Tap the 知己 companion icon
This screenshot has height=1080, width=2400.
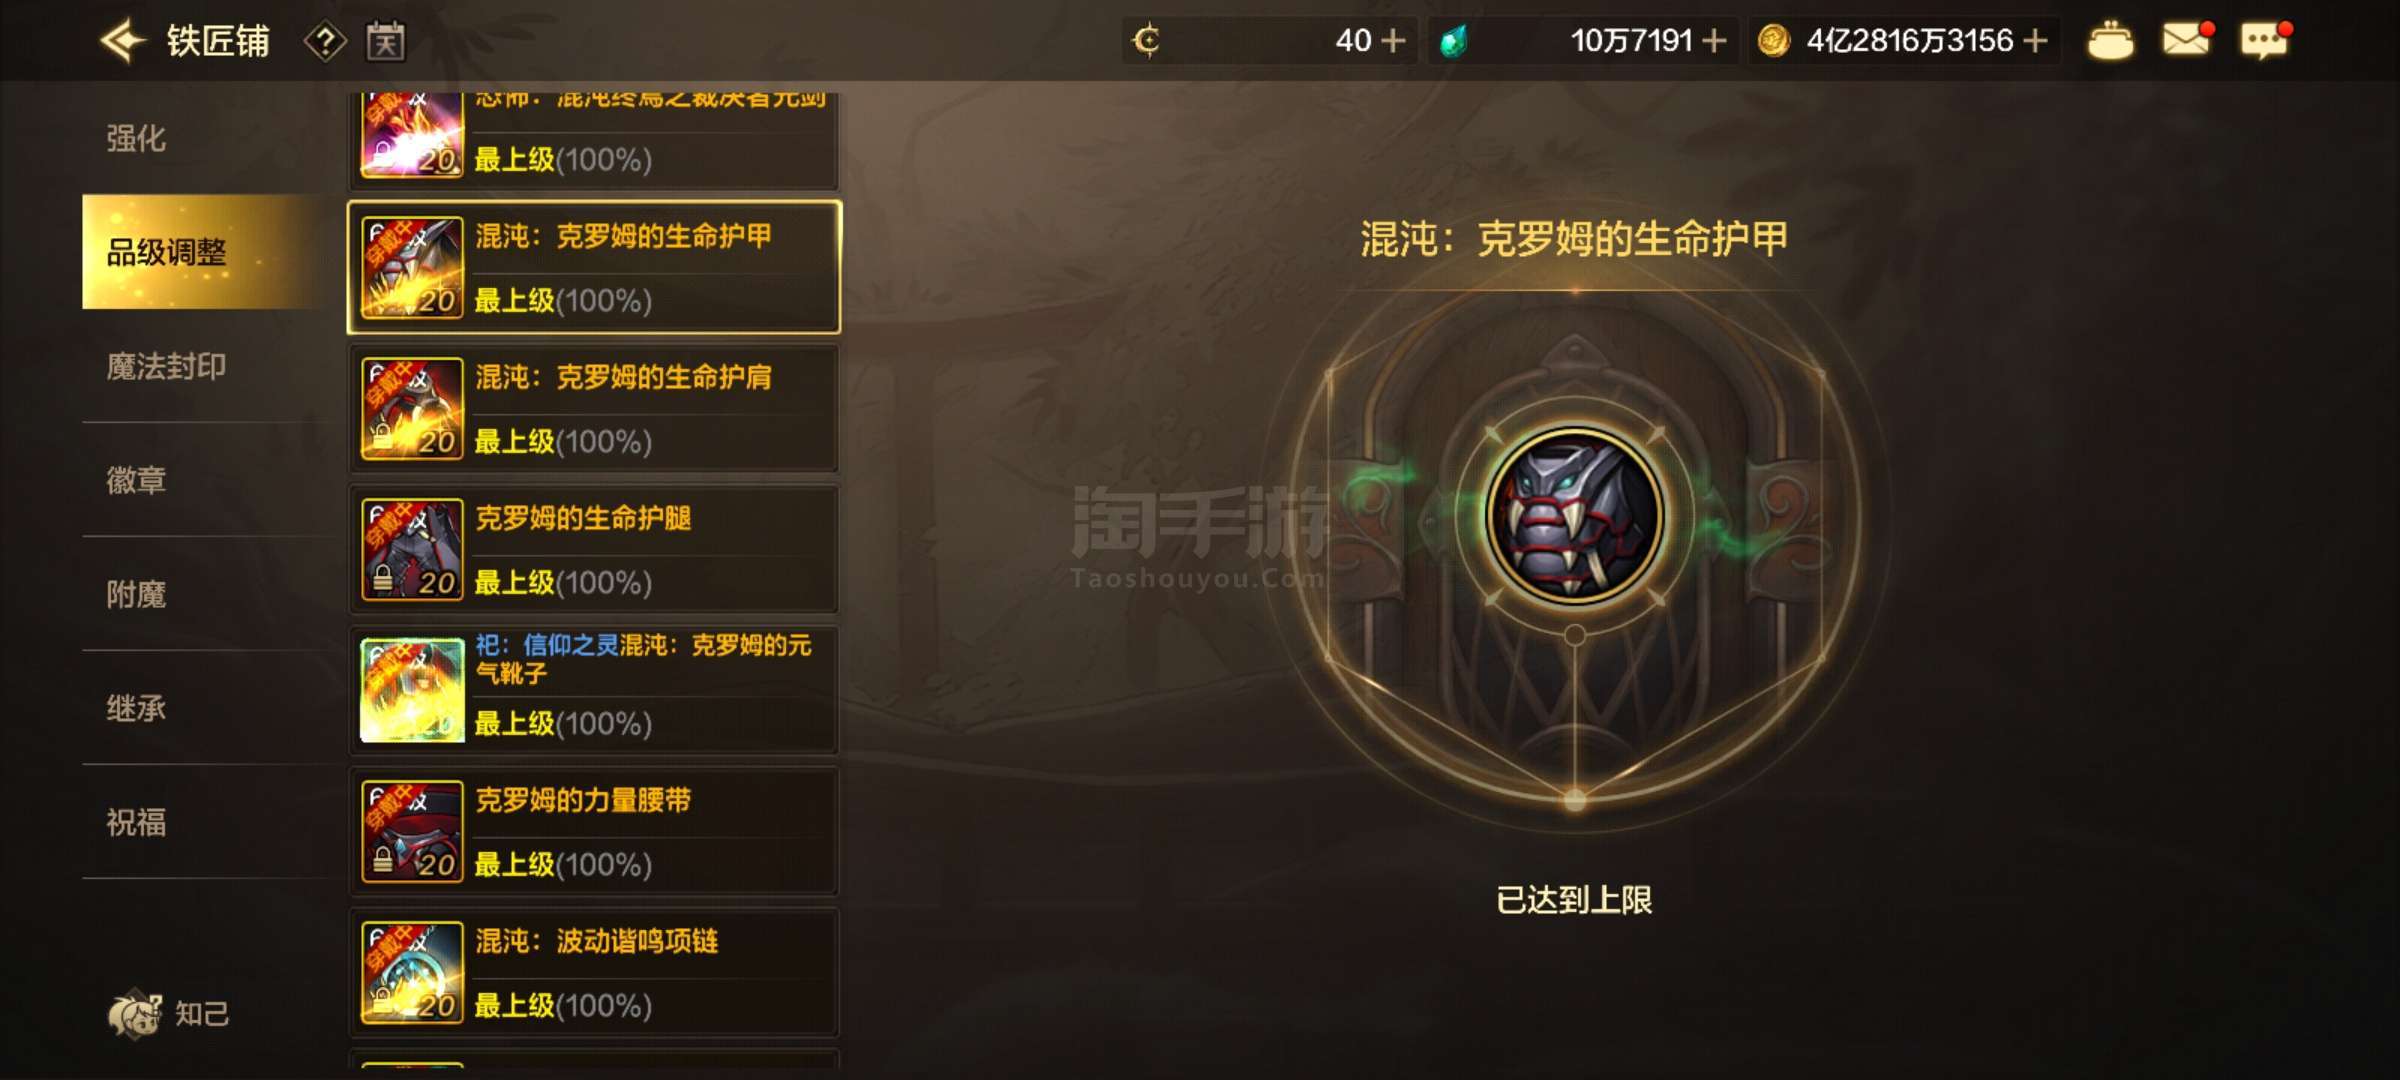[x=135, y=1014]
